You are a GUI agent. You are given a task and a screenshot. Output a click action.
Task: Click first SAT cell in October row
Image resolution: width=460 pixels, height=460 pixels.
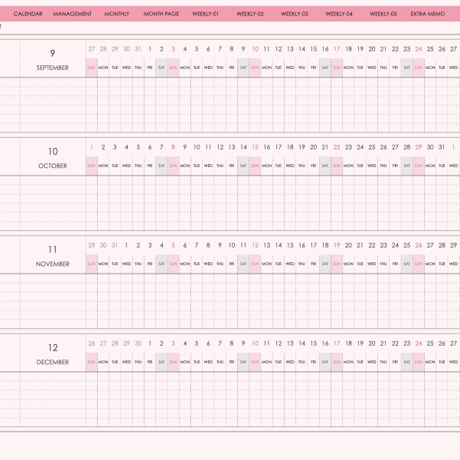162,166
